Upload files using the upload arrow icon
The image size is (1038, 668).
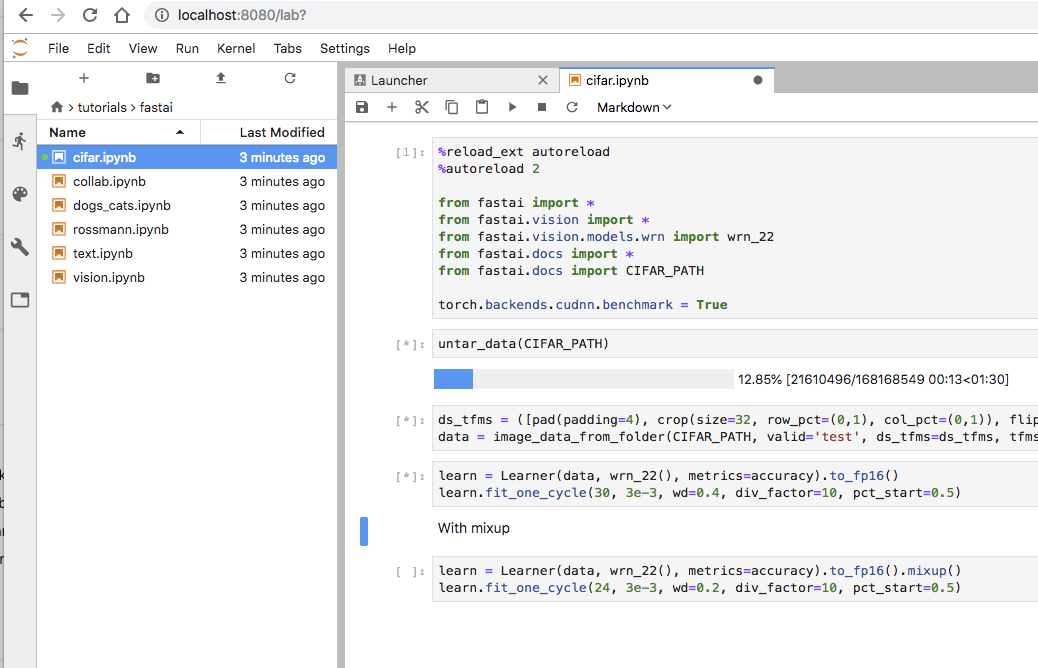click(221, 78)
